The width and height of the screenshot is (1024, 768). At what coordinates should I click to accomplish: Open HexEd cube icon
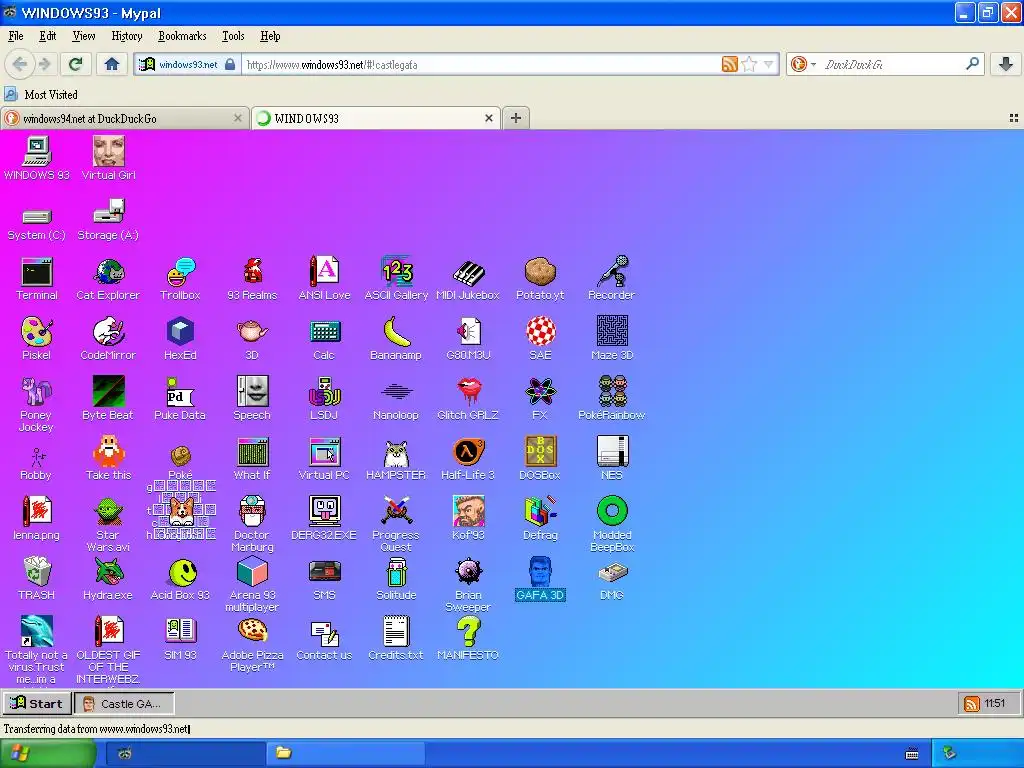(x=180, y=339)
